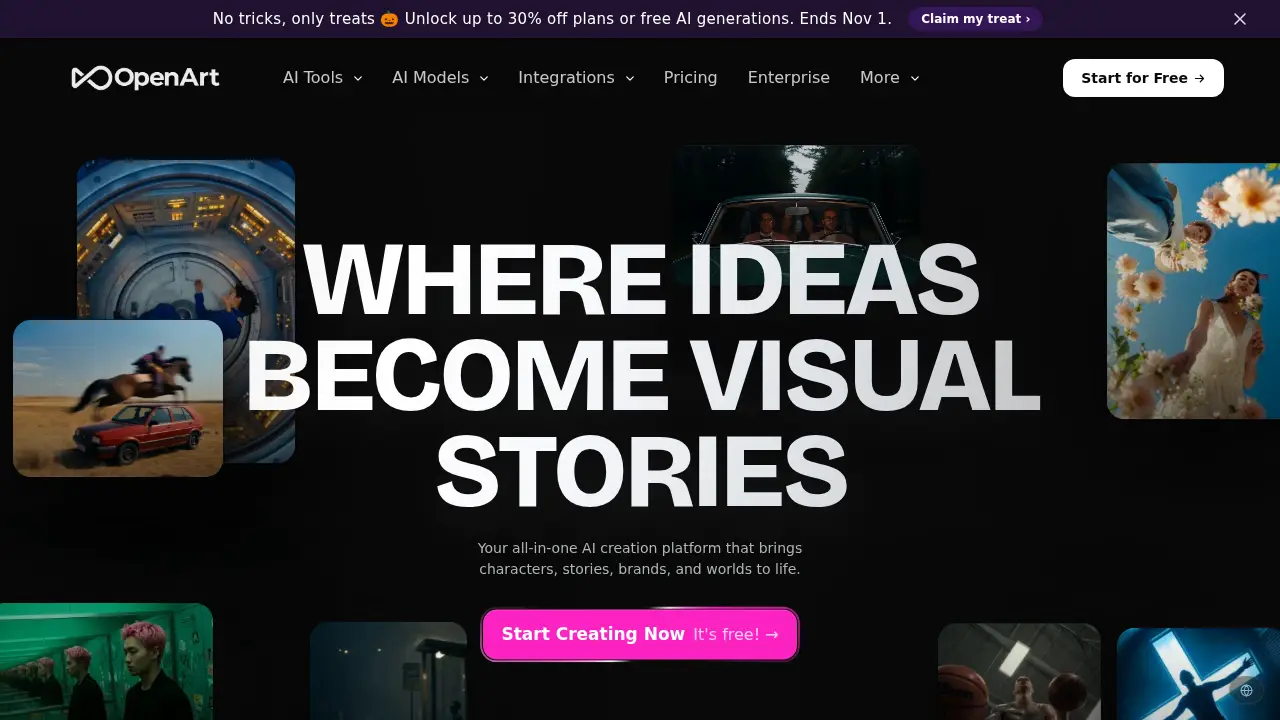Click the Start for Free button
This screenshot has height=720, width=1280.
[1143, 78]
